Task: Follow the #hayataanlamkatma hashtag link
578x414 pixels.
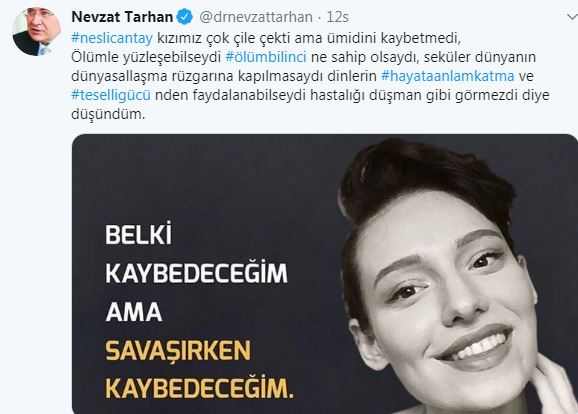Action: (x=448, y=76)
